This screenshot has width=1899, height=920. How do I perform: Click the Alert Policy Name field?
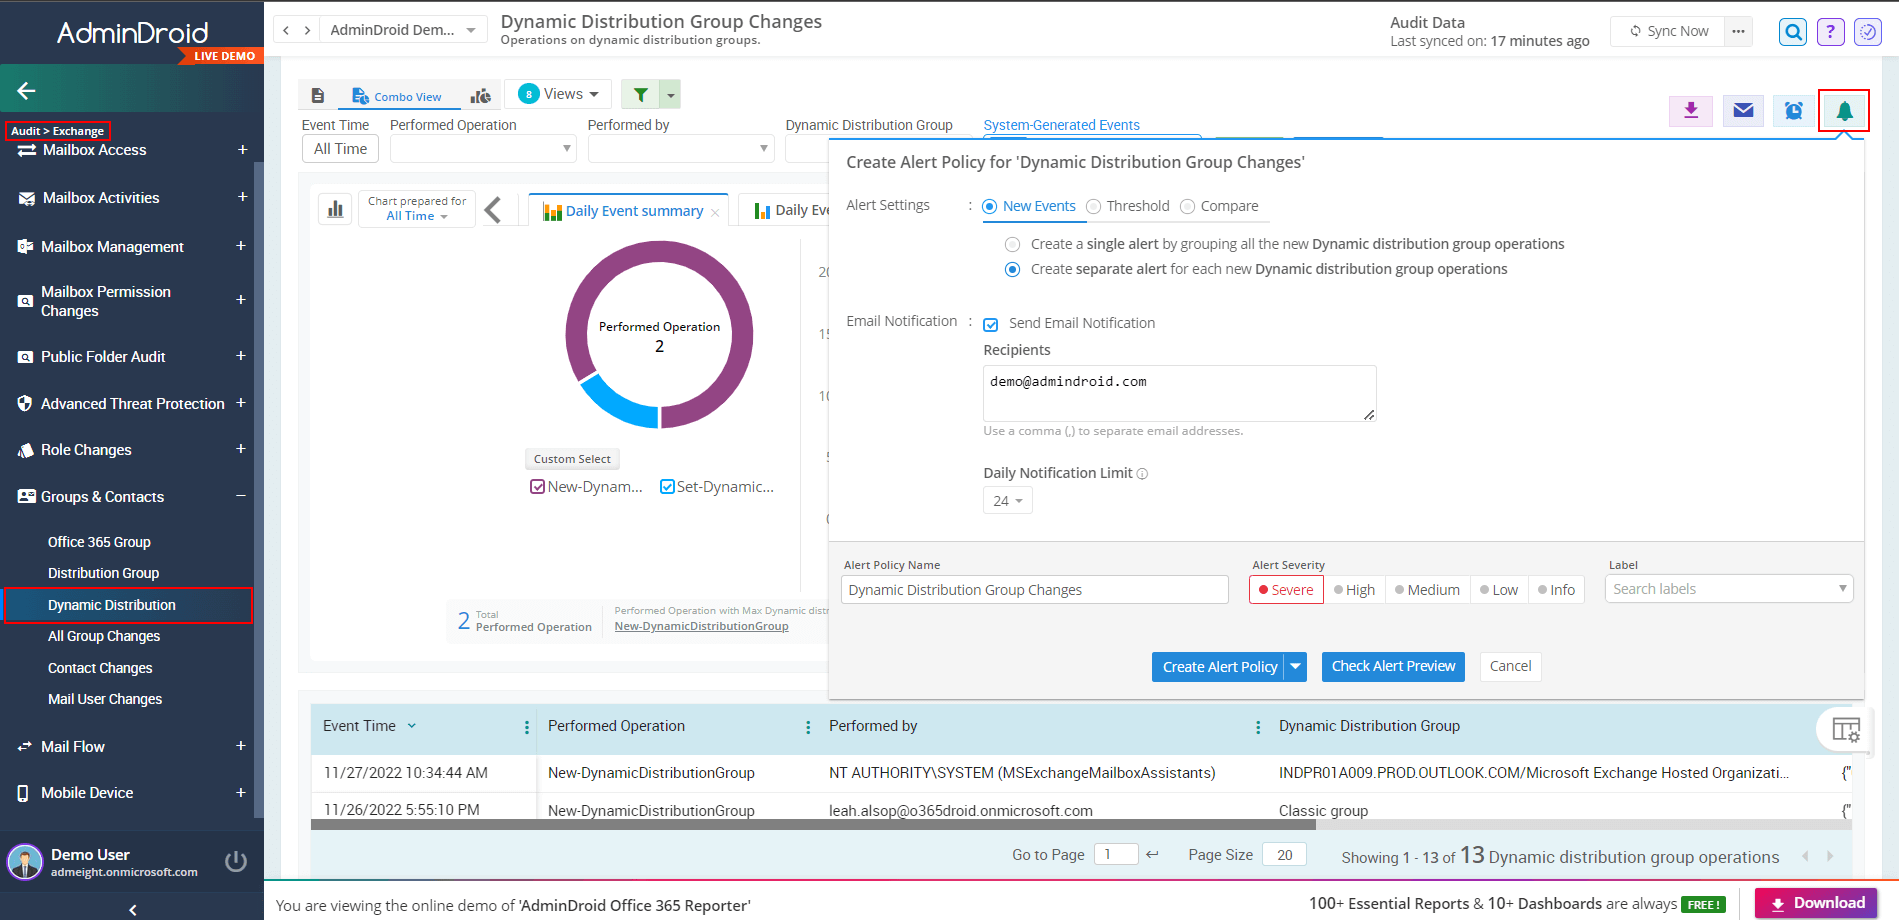click(x=1034, y=590)
